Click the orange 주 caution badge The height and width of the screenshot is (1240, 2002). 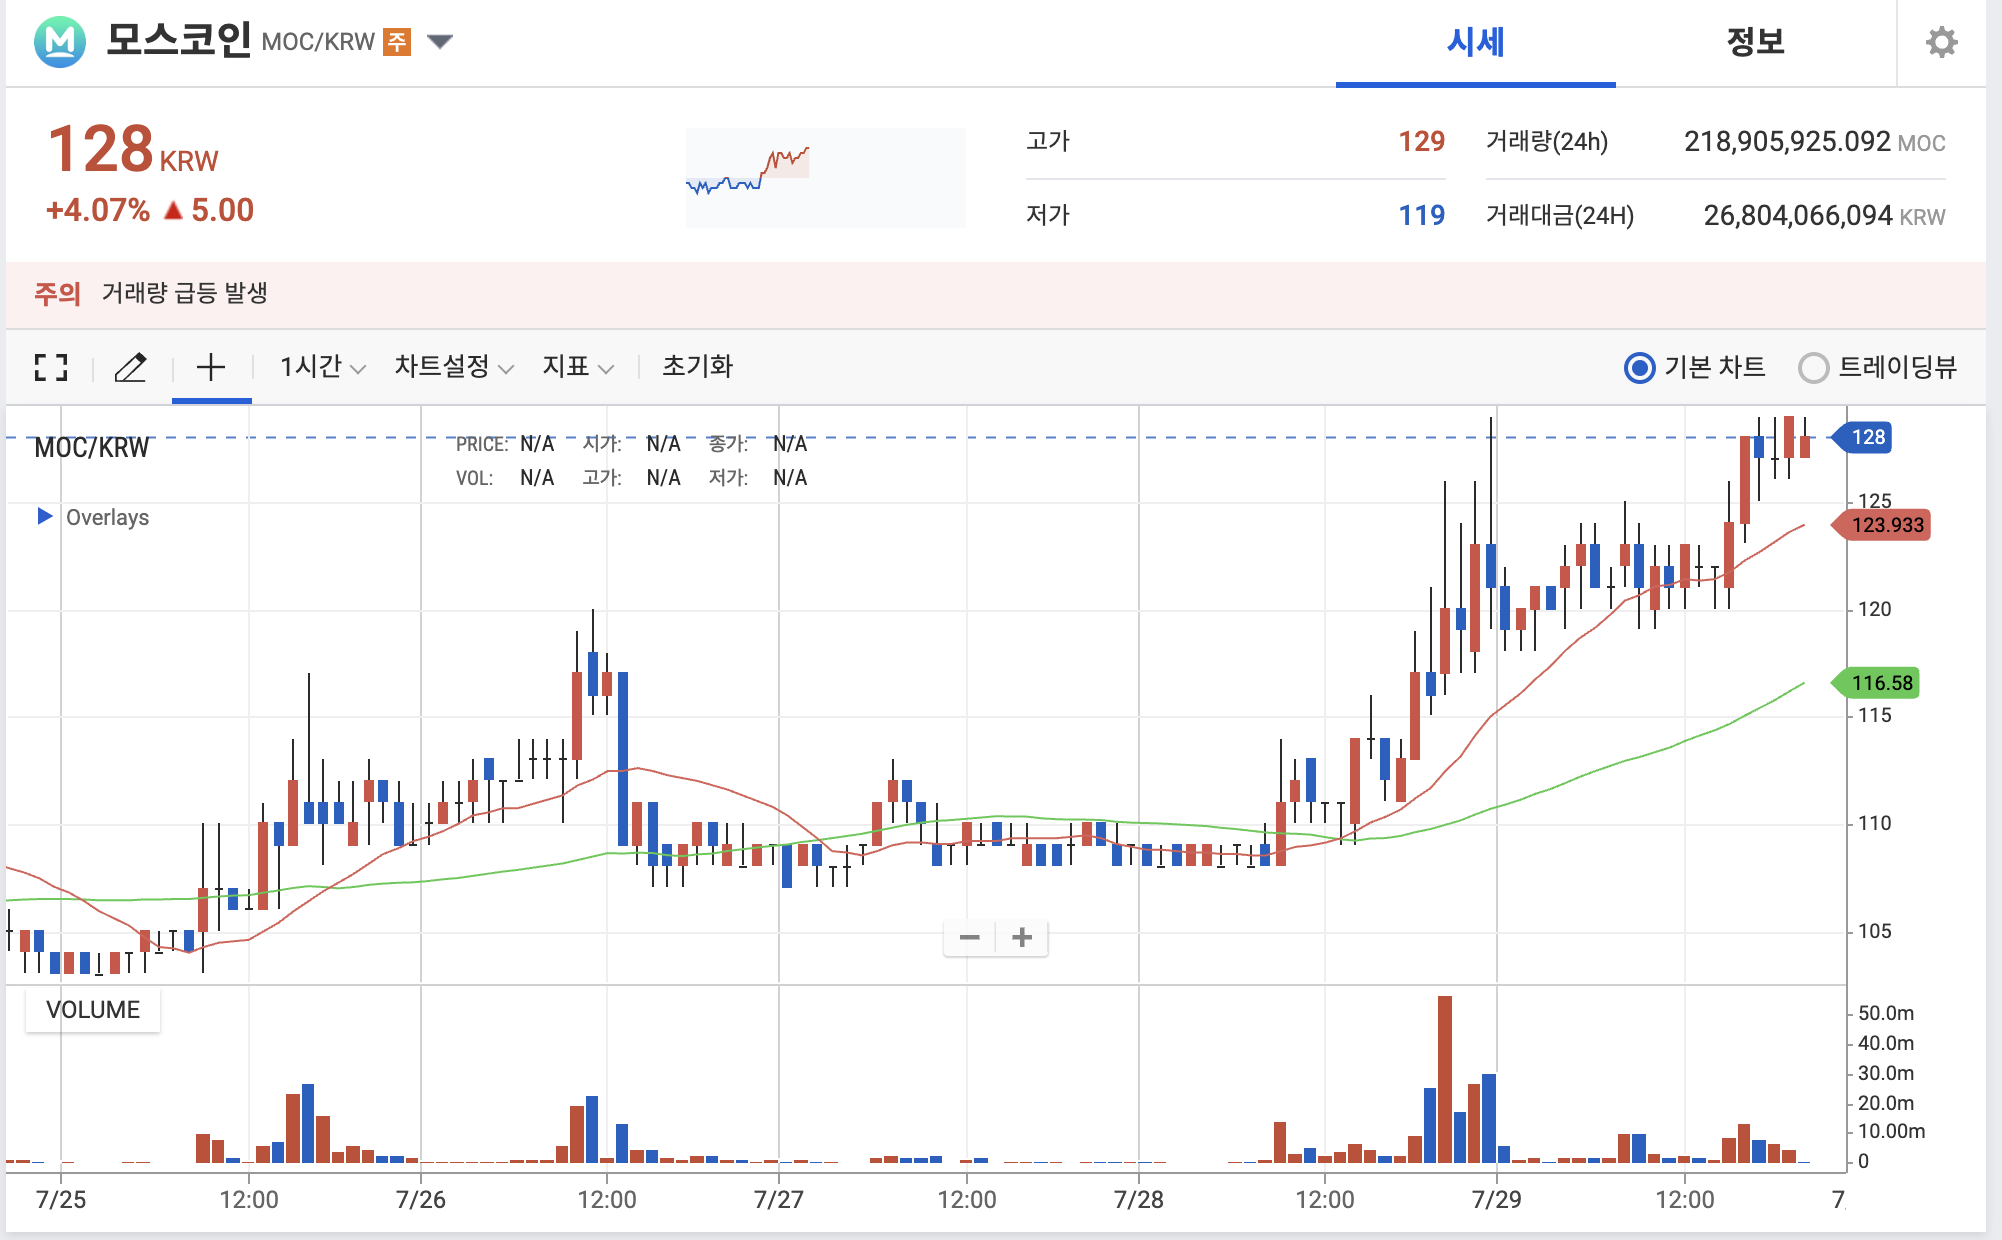coord(398,42)
